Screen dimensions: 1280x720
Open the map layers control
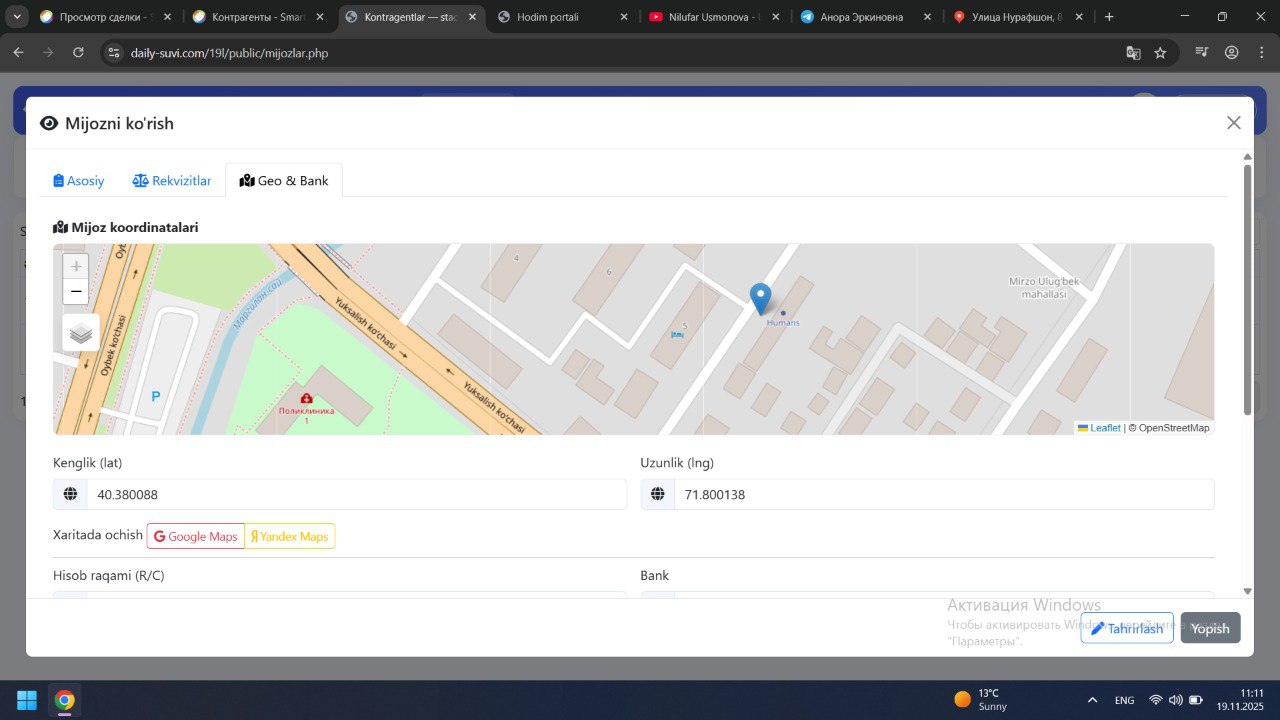point(81,333)
